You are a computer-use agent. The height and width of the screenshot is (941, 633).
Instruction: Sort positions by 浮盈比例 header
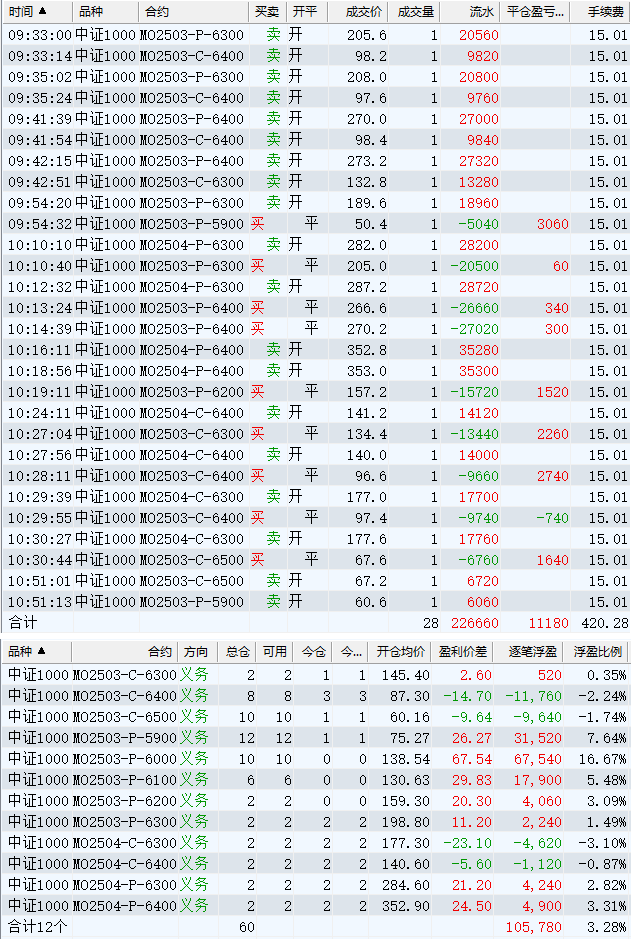598,652
